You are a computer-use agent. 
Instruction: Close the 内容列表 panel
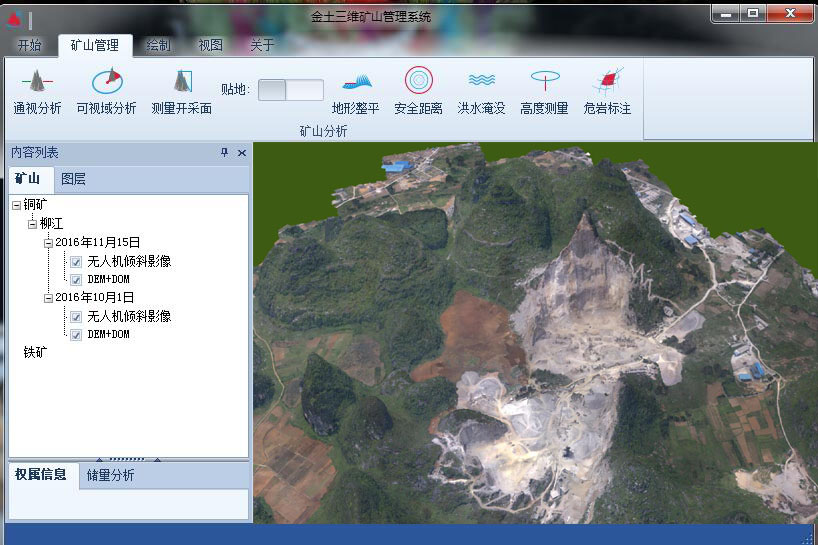pos(242,153)
